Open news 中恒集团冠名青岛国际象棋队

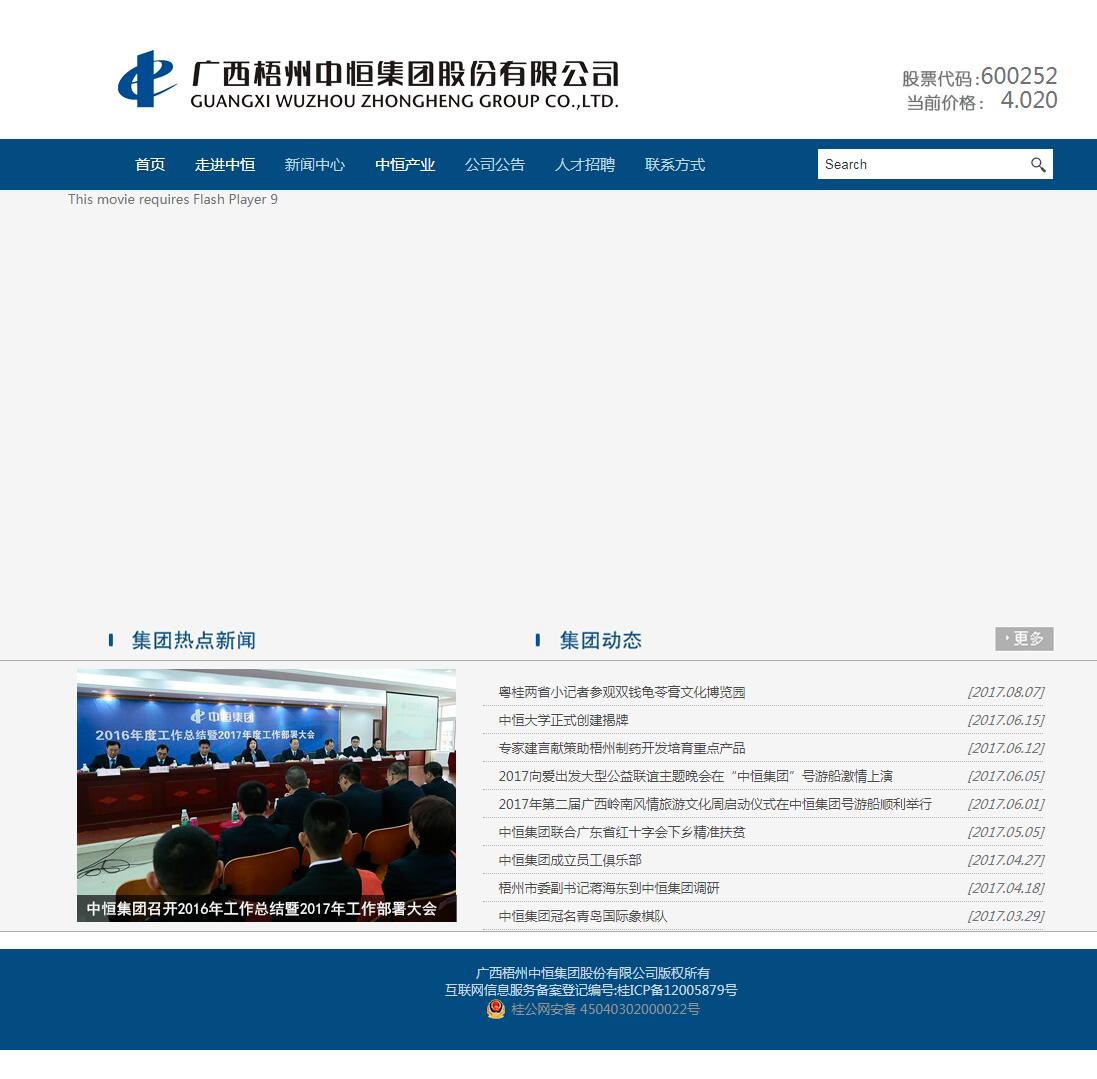tap(583, 916)
